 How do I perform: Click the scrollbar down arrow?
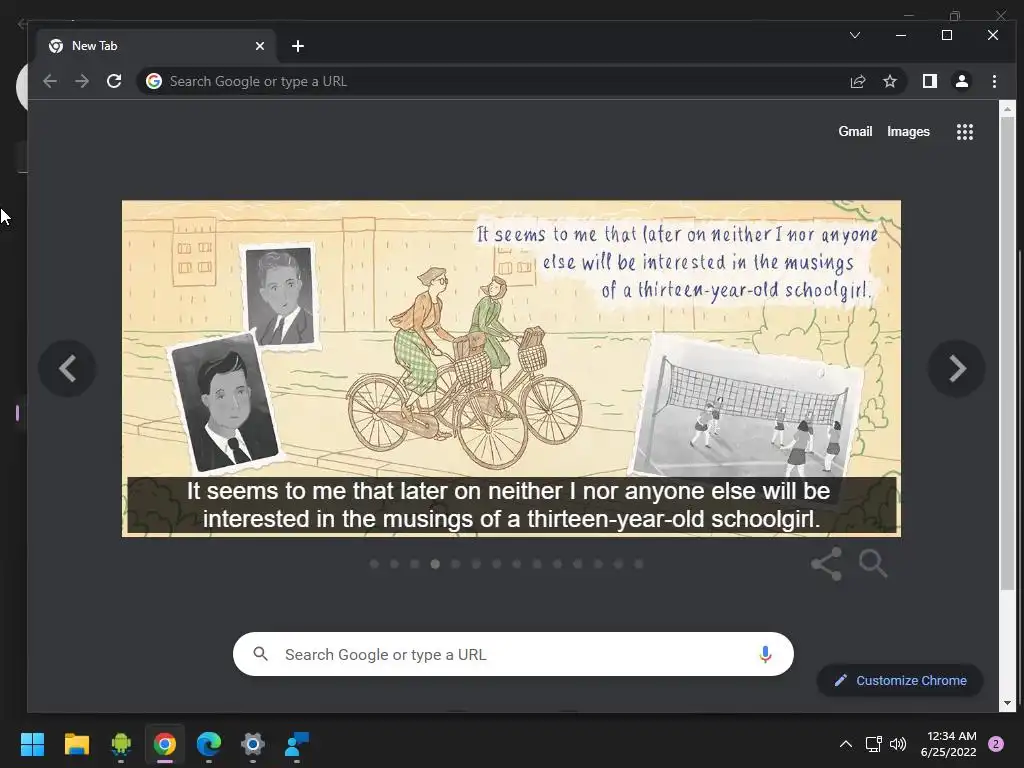pyautogui.click(x=1007, y=703)
